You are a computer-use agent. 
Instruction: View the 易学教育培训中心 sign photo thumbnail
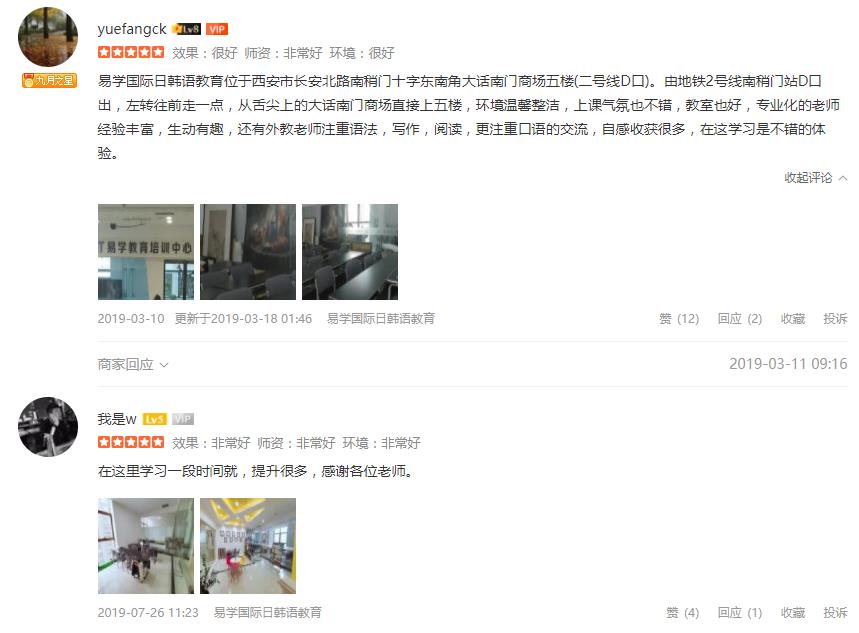pos(146,252)
